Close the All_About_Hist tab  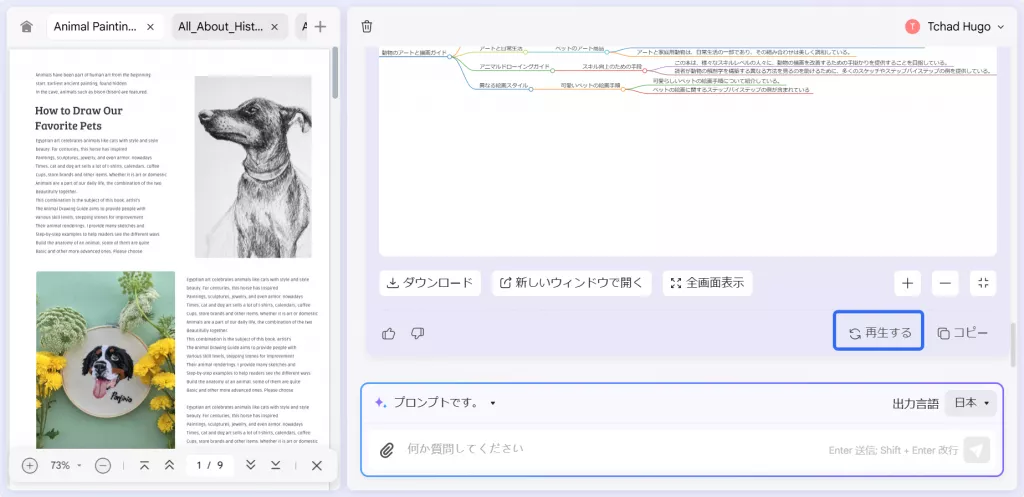click(x=274, y=27)
